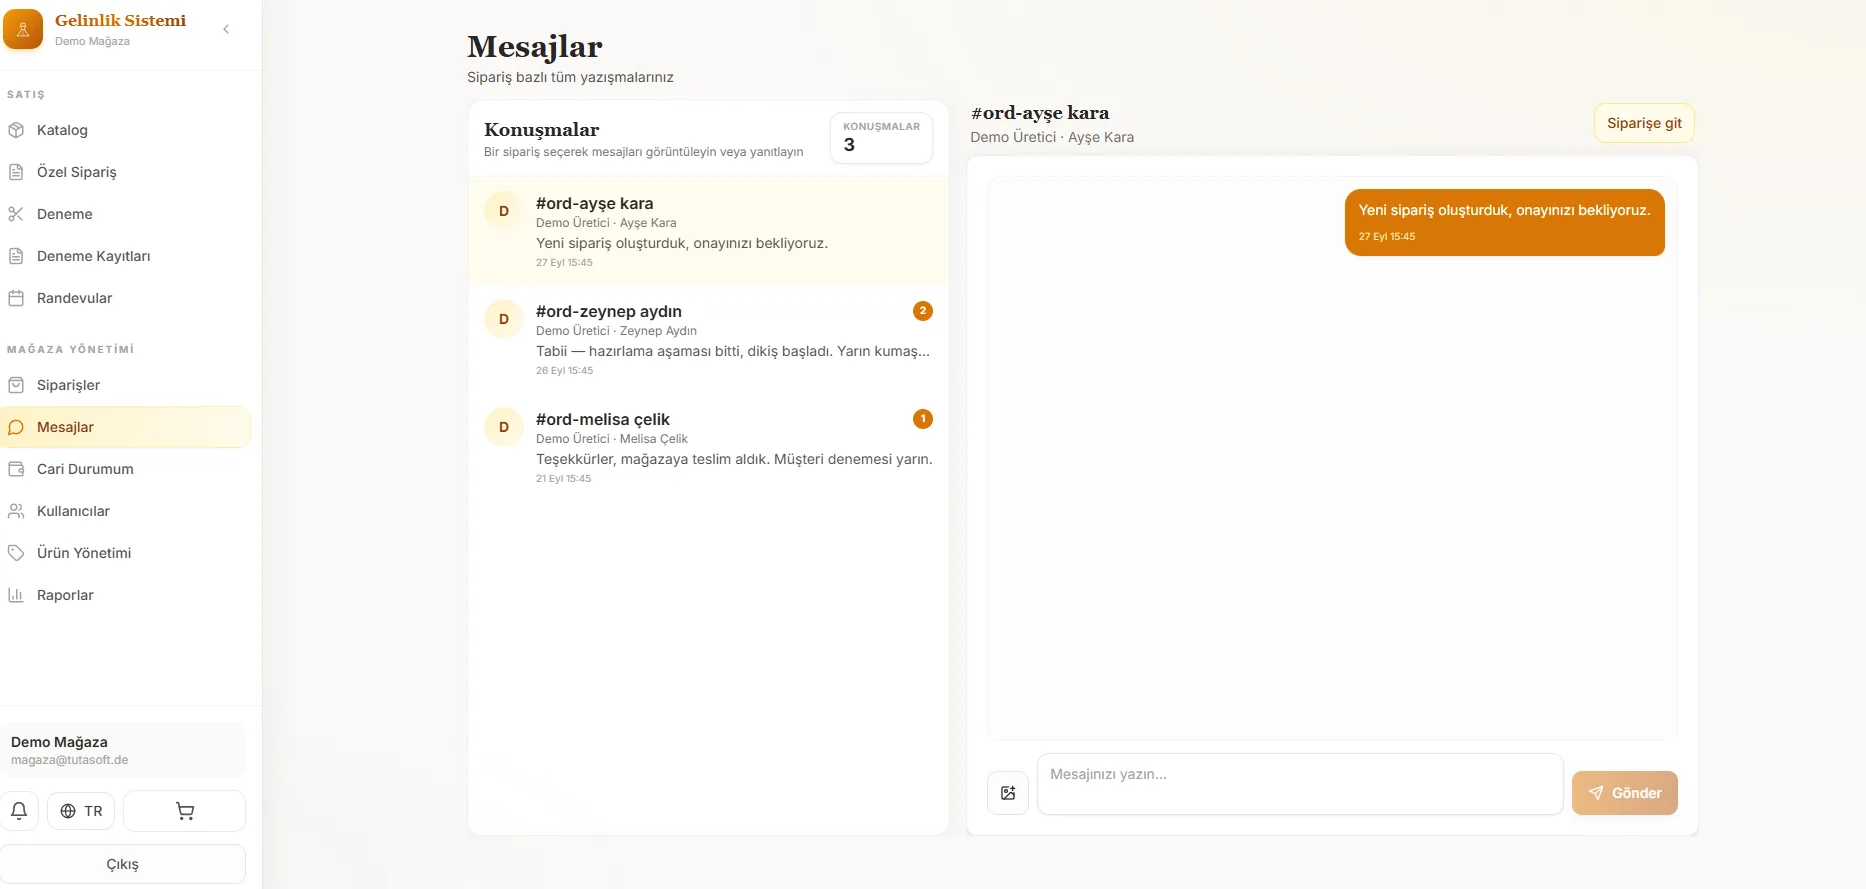Open Katalog in the sidebar
1866x889 pixels.
125,130
